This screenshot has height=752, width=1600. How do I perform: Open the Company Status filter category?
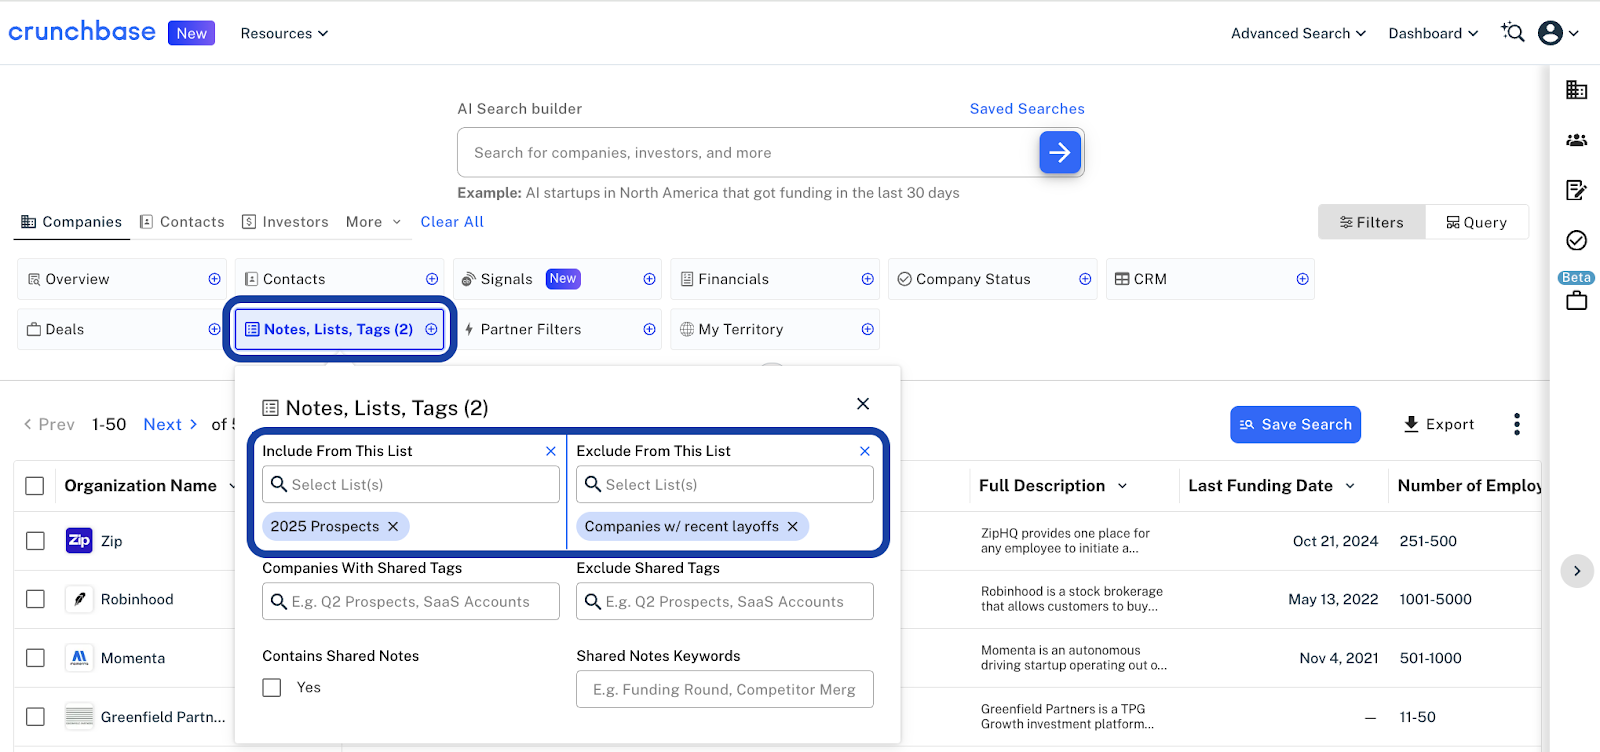point(993,279)
